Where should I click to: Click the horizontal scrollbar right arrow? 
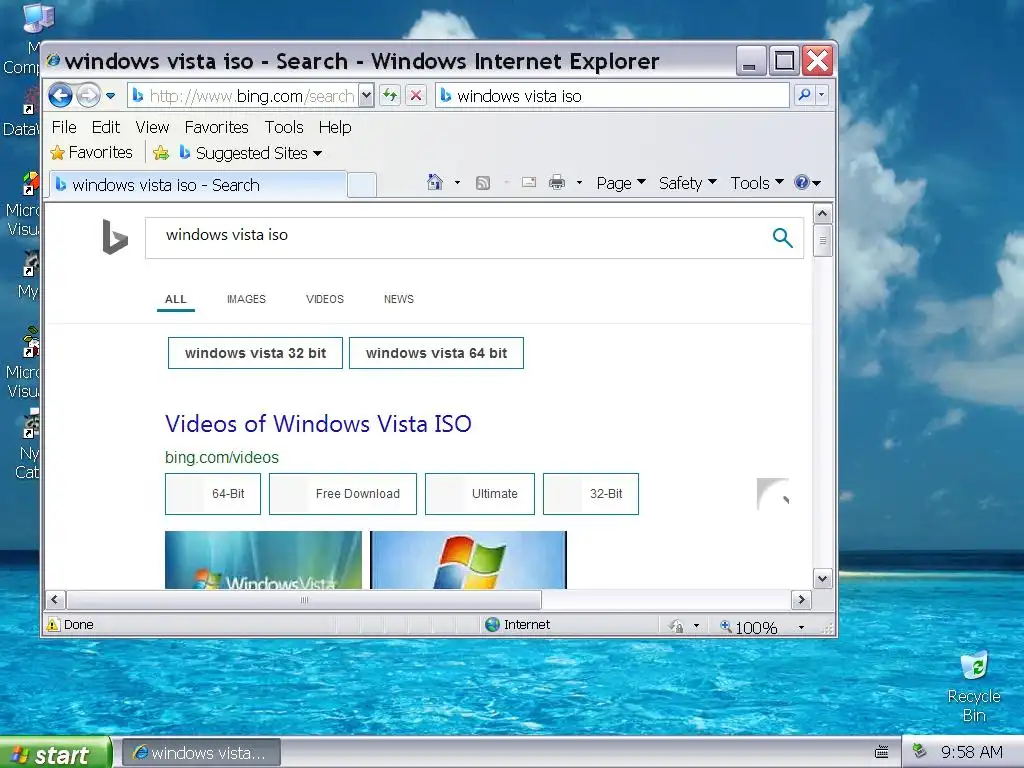[x=801, y=600]
